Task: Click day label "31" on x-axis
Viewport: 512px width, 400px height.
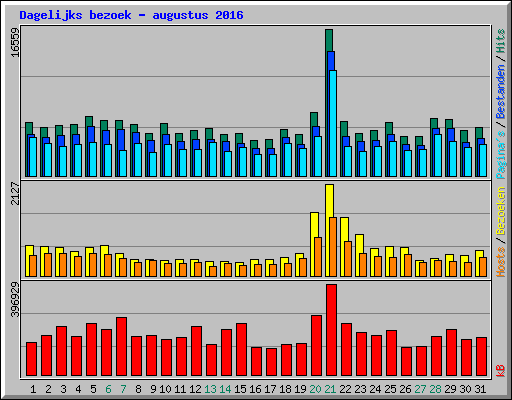Action: [480, 389]
